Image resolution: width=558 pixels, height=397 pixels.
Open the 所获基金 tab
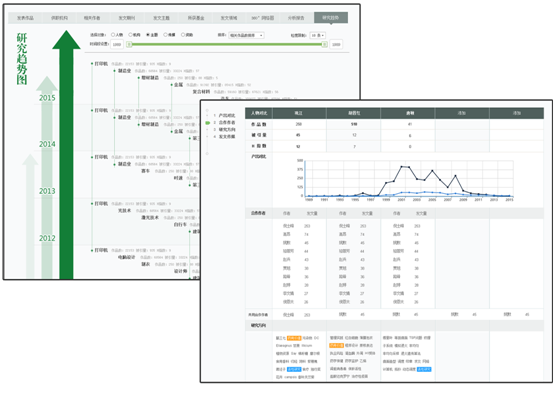pyautogui.click(x=196, y=18)
